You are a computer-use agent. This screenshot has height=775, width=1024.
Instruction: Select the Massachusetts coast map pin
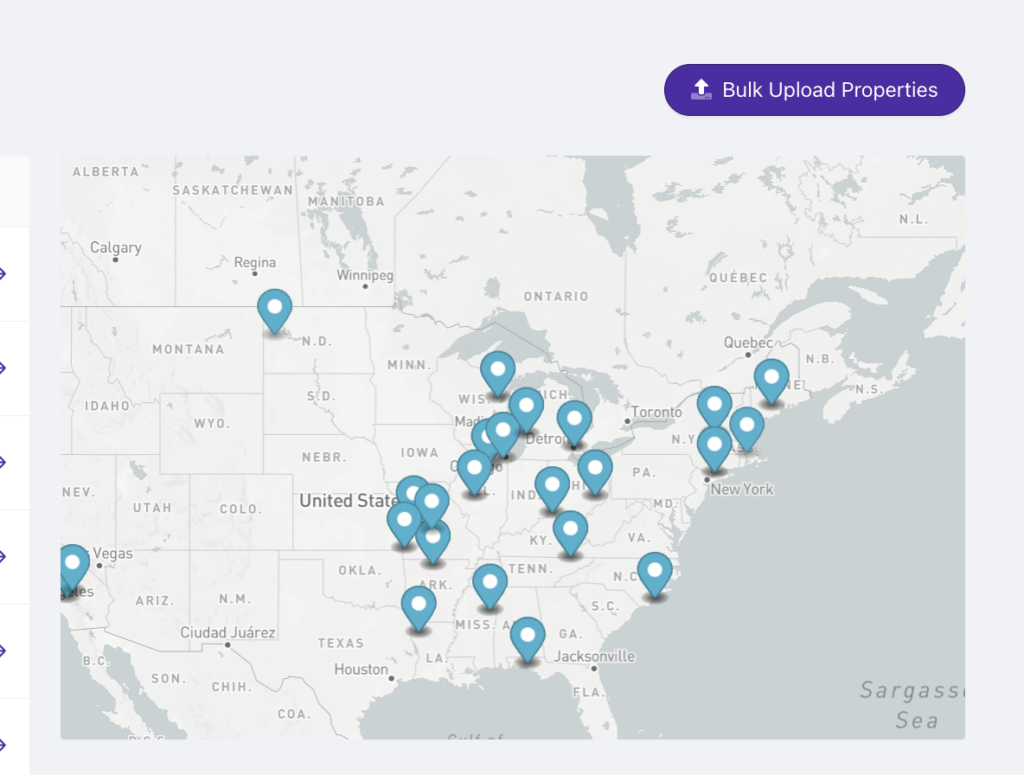pyautogui.click(x=746, y=430)
